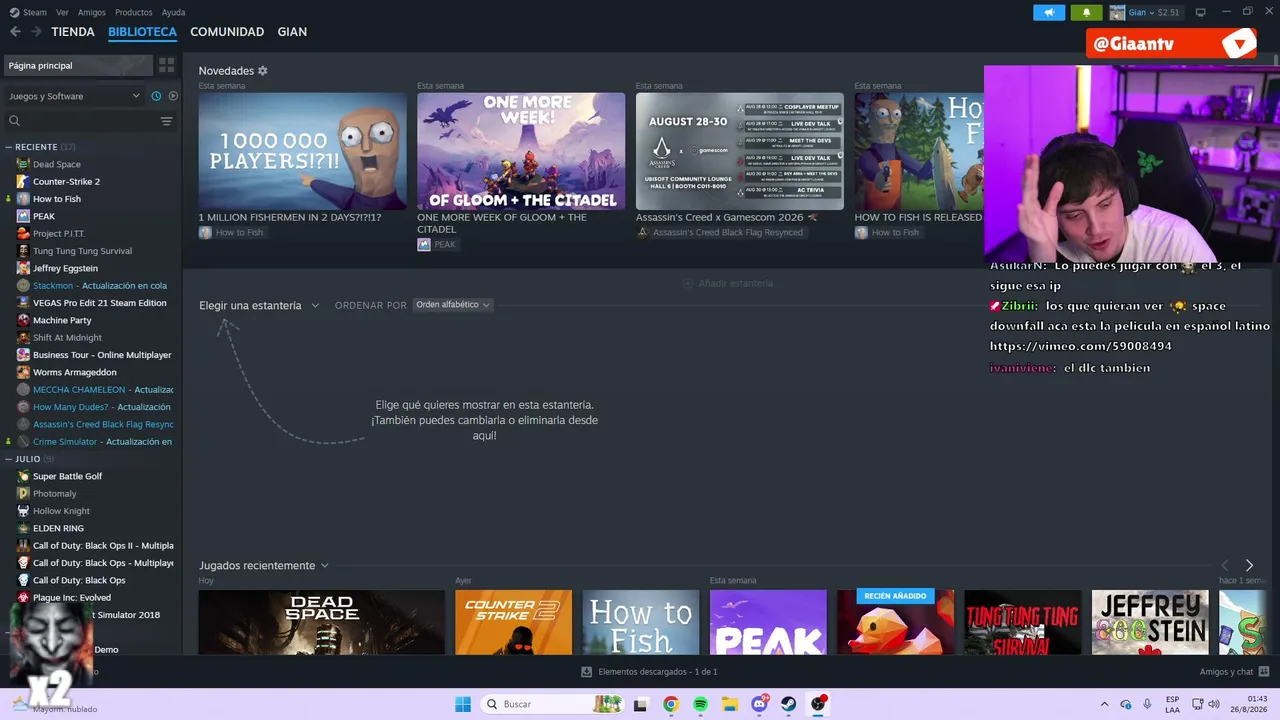1280x720 pixels.
Task: Open the downloads icon in bottom bar
Action: coord(586,672)
